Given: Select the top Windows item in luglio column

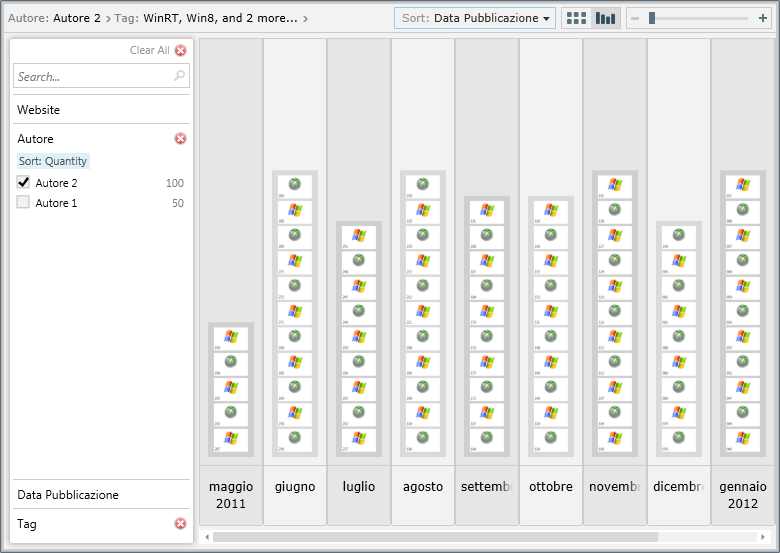Looking at the screenshot, I should pyautogui.click(x=359, y=237).
